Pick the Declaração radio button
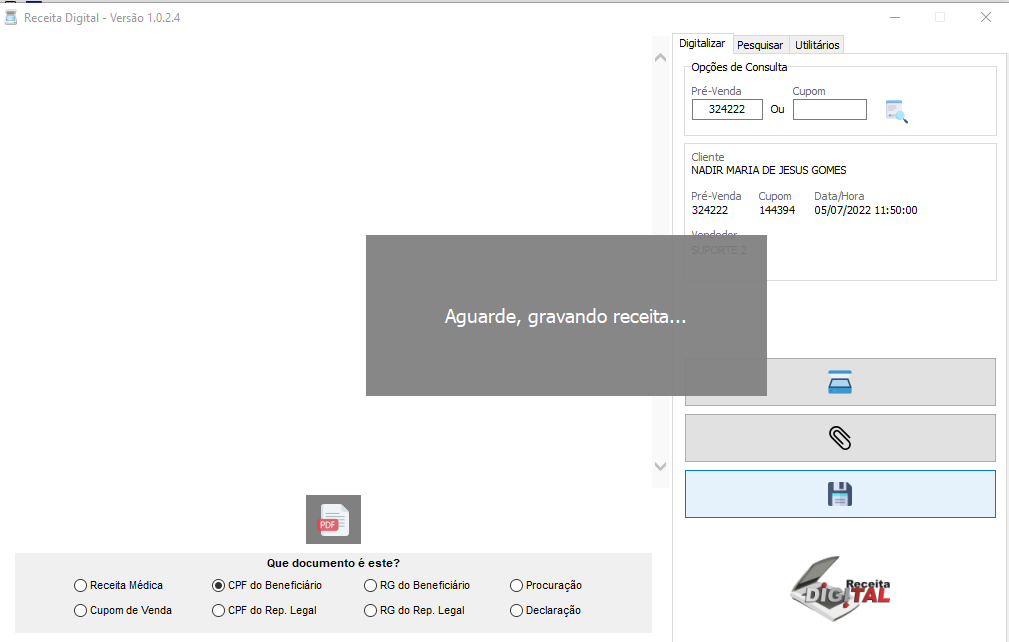Viewport: 1009px width, 642px height. (517, 610)
